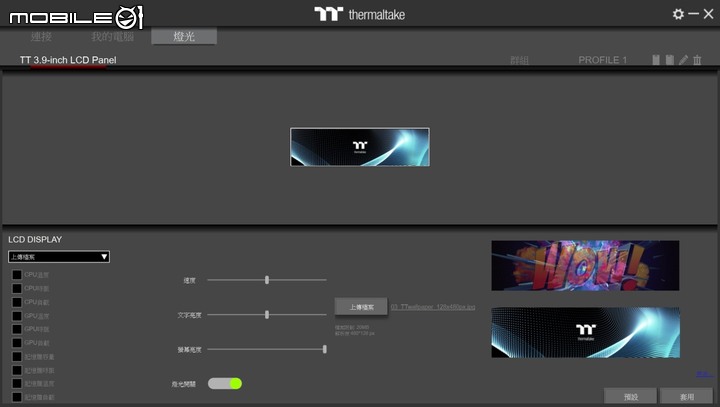This screenshot has width=720, height=407.
Task: Adjust the 速度 speed slider
Action: [x=267, y=280]
